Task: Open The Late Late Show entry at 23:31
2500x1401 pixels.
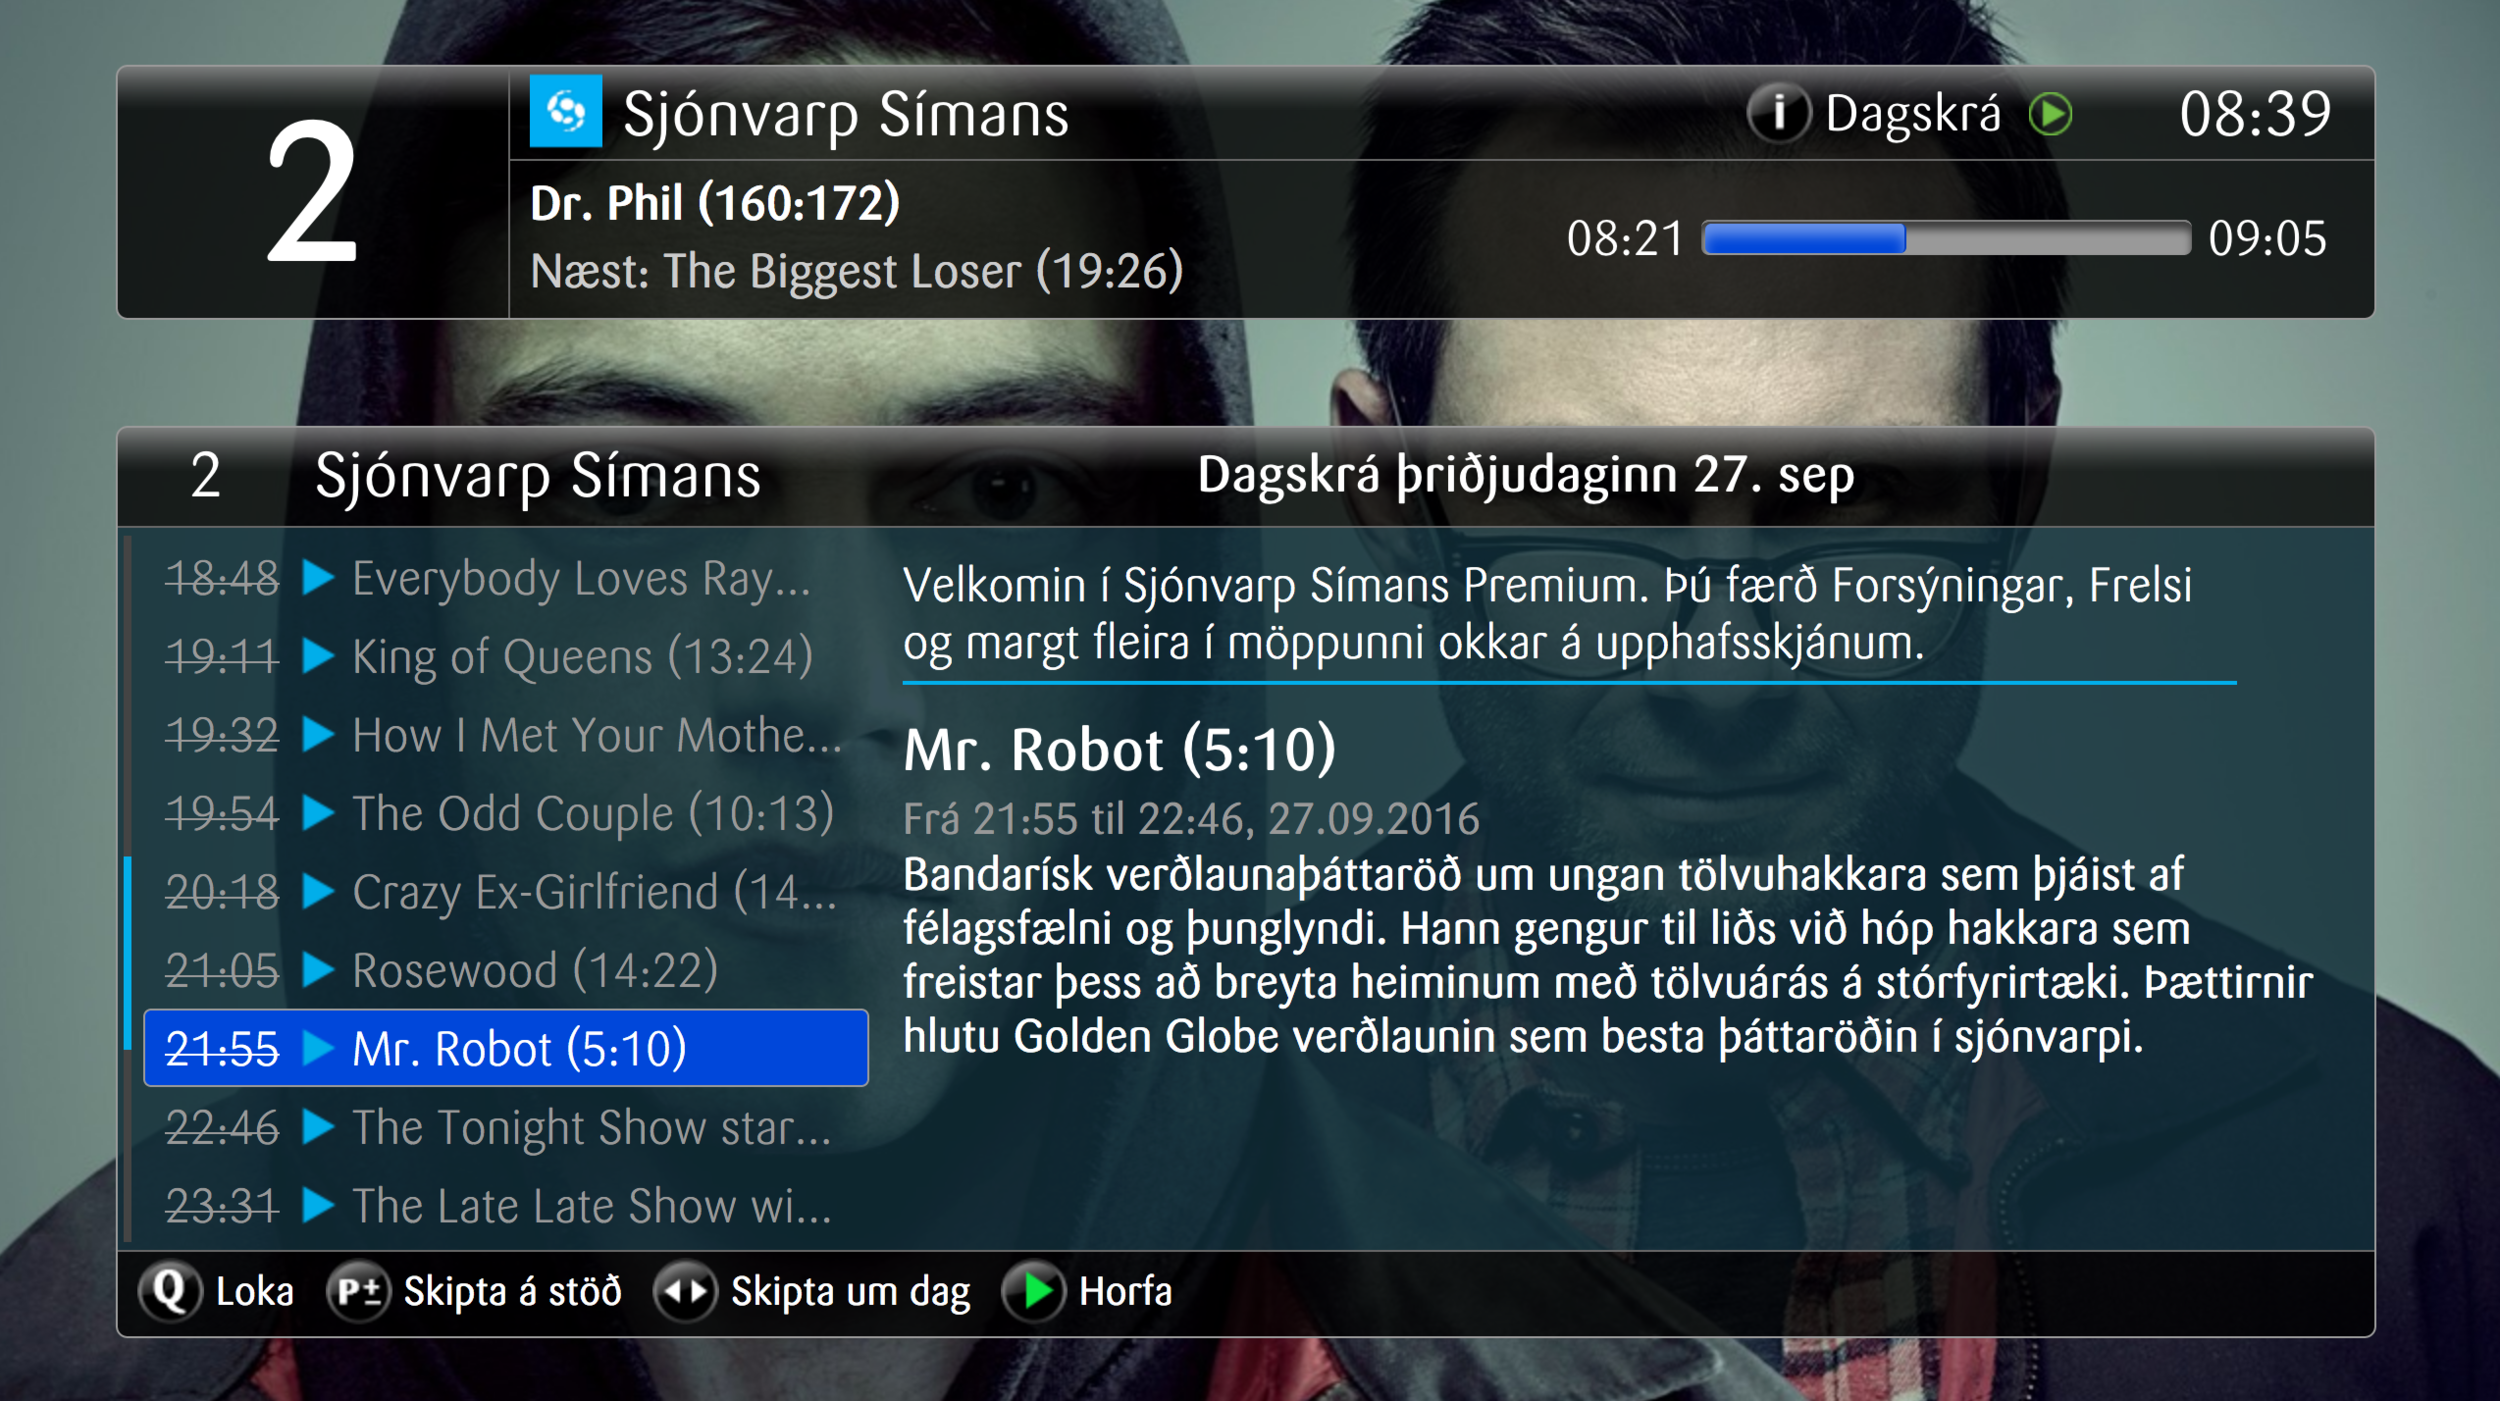Action: pyautogui.click(x=506, y=1204)
